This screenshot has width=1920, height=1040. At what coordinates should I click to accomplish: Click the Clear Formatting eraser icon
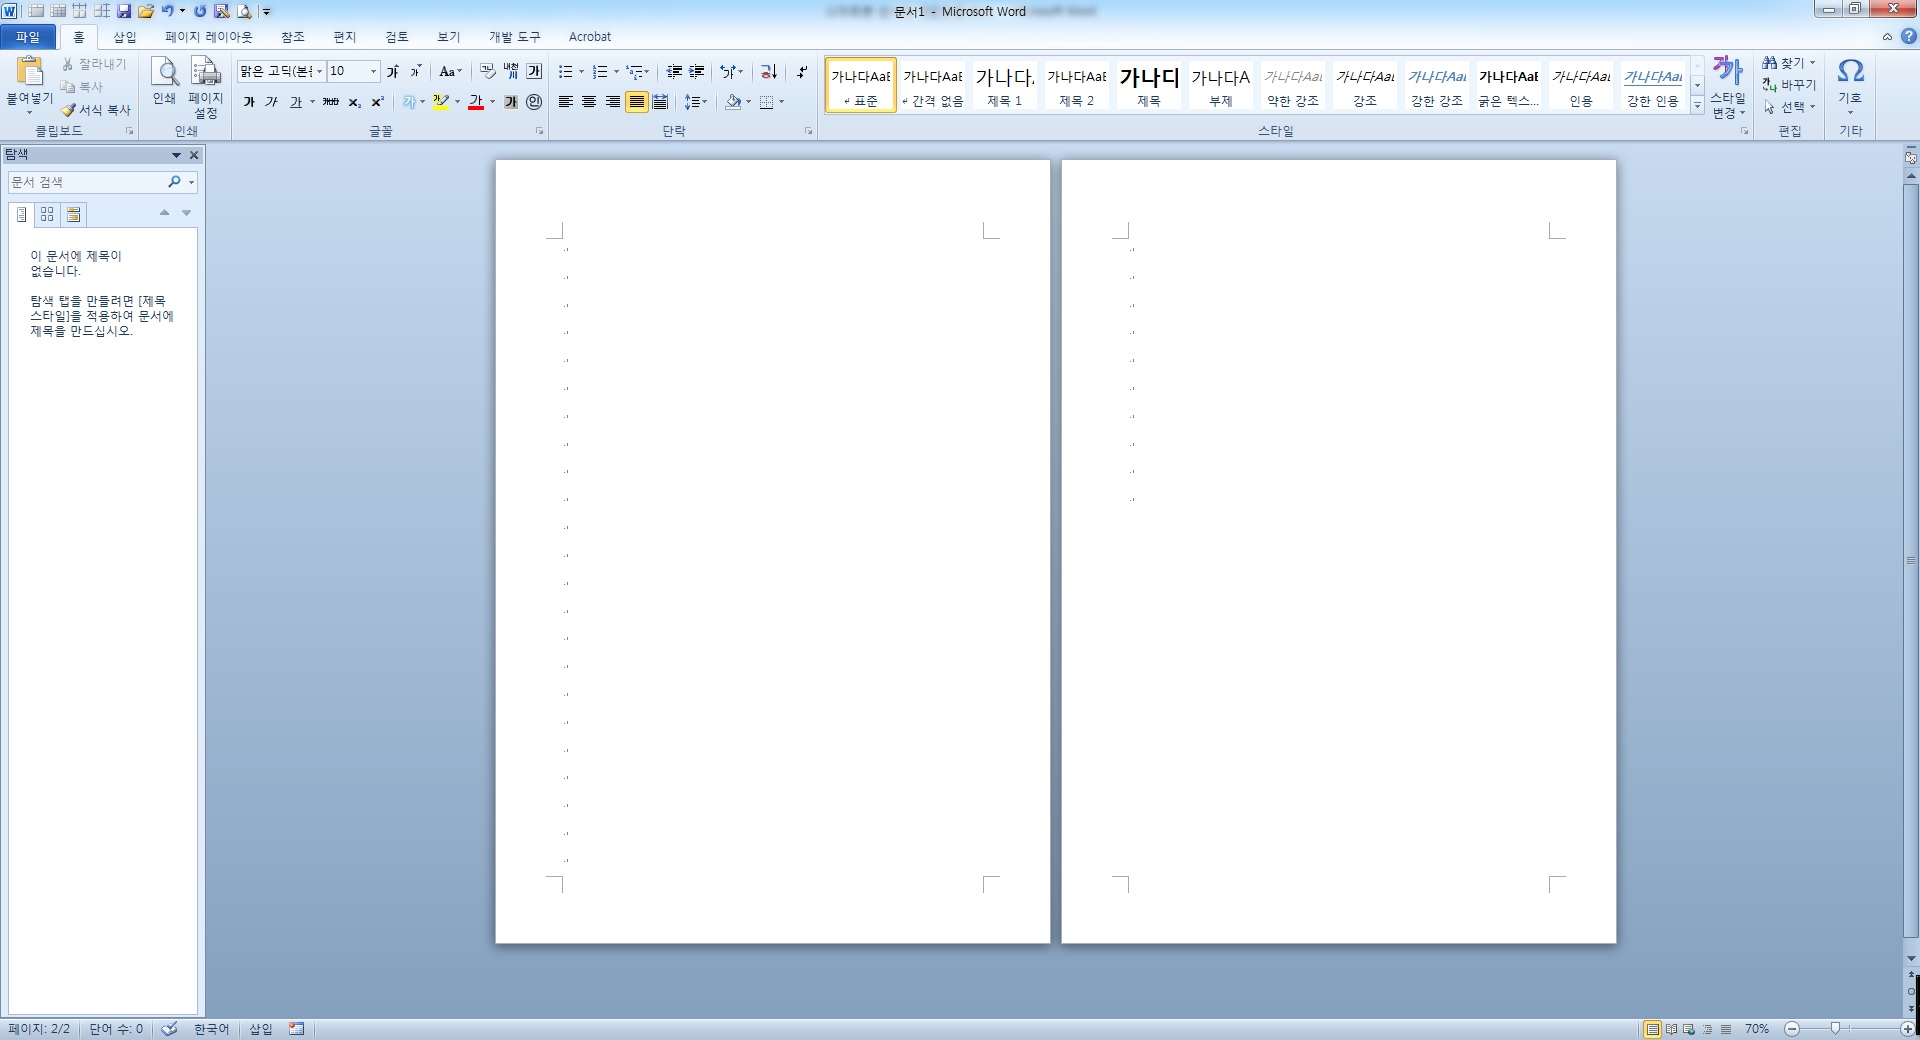(x=487, y=71)
